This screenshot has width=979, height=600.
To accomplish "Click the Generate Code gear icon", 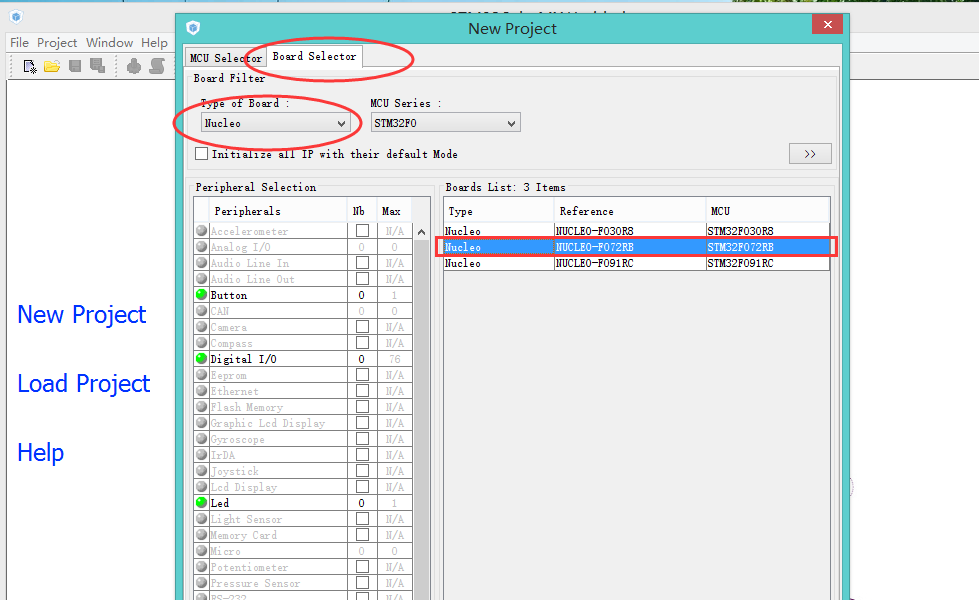I will [x=134, y=66].
